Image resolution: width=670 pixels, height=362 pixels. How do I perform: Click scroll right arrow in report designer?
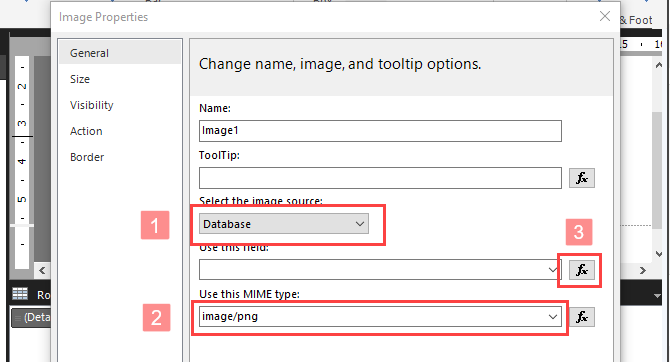click(643, 270)
